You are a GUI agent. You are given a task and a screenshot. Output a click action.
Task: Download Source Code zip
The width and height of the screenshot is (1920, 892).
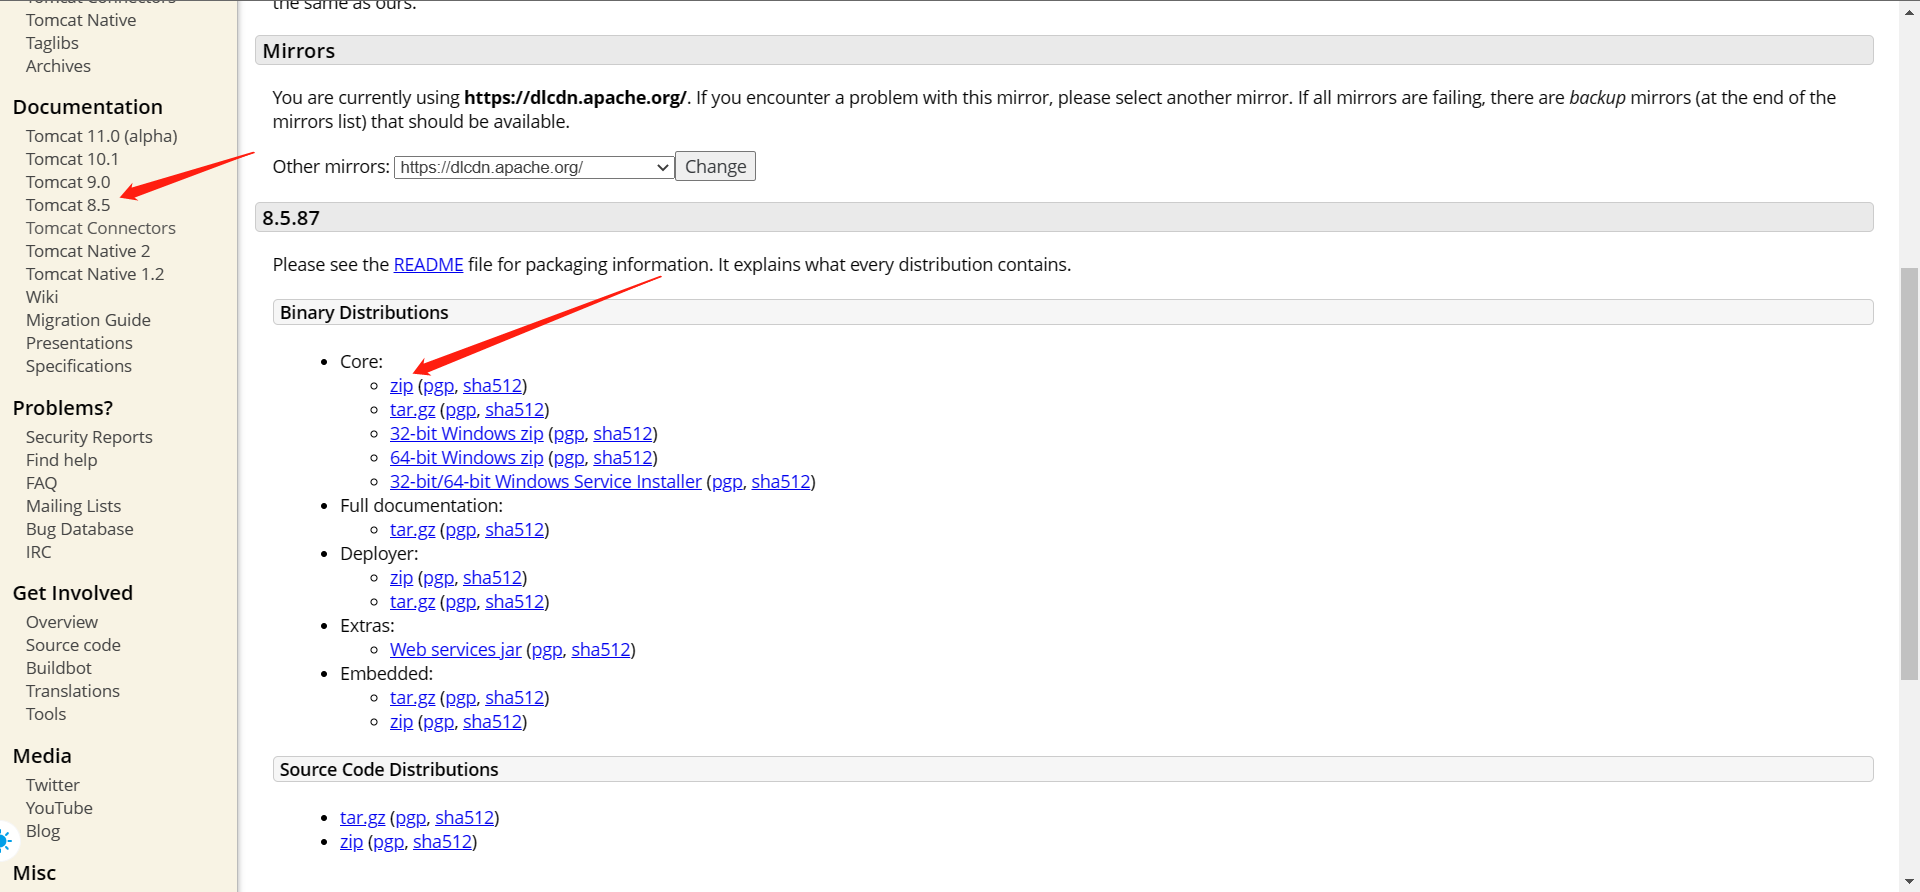tap(351, 842)
